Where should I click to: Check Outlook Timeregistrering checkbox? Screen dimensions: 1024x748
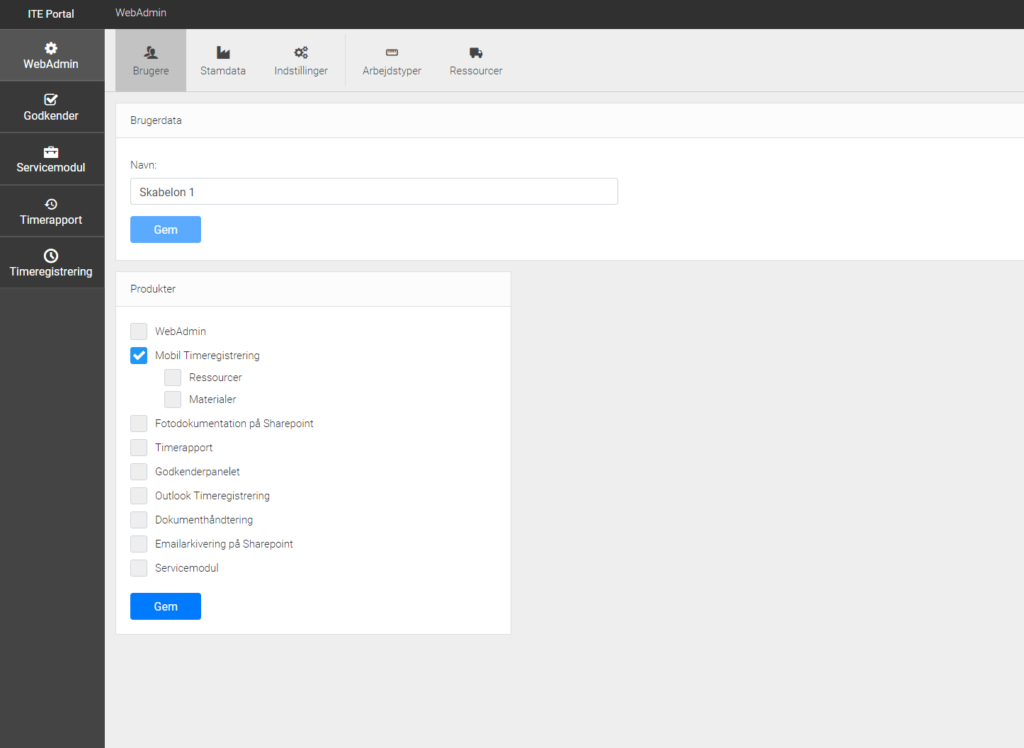click(138, 496)
